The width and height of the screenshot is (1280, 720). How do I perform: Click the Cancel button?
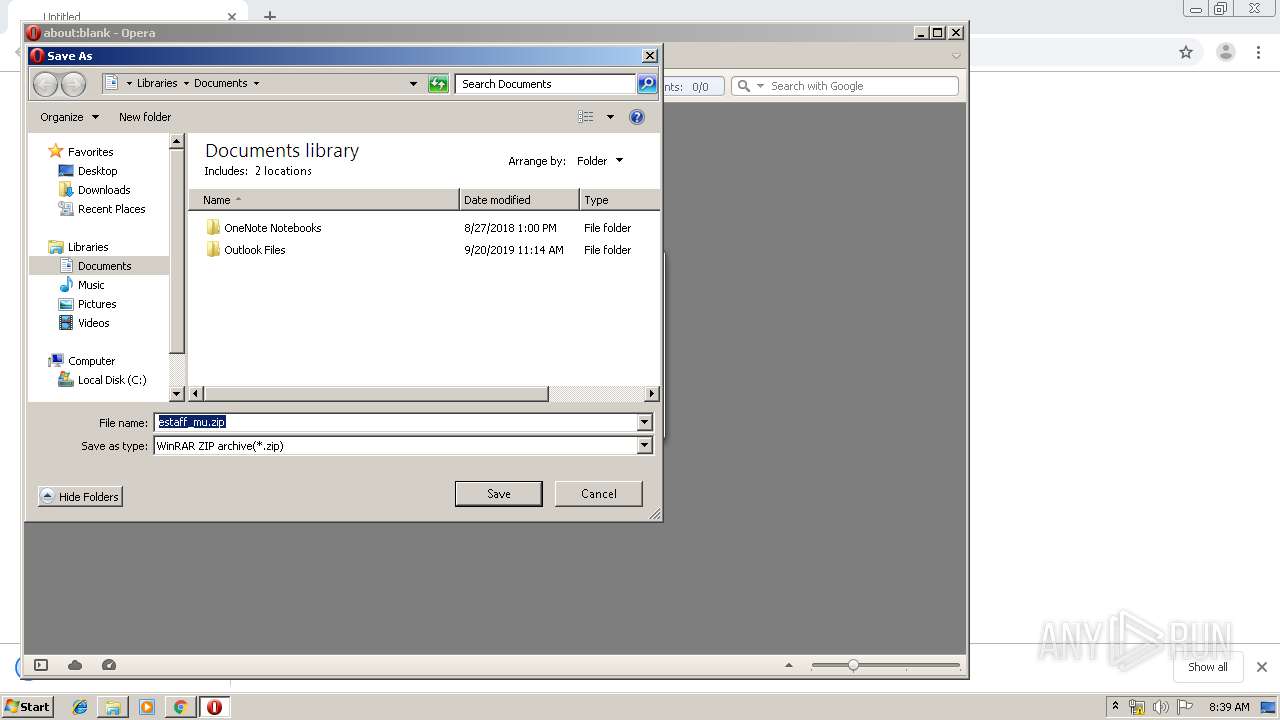click(599, 494)
